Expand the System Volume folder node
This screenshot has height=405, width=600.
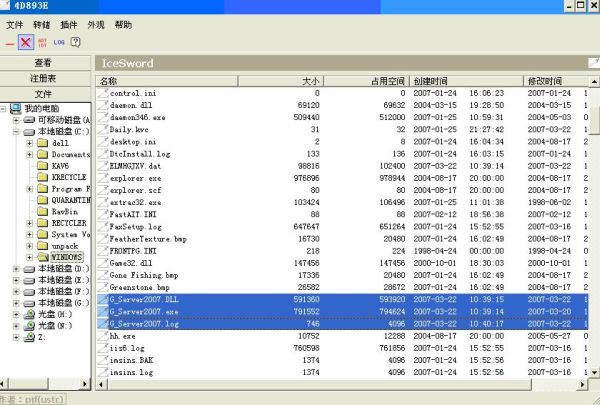(29, 234)
